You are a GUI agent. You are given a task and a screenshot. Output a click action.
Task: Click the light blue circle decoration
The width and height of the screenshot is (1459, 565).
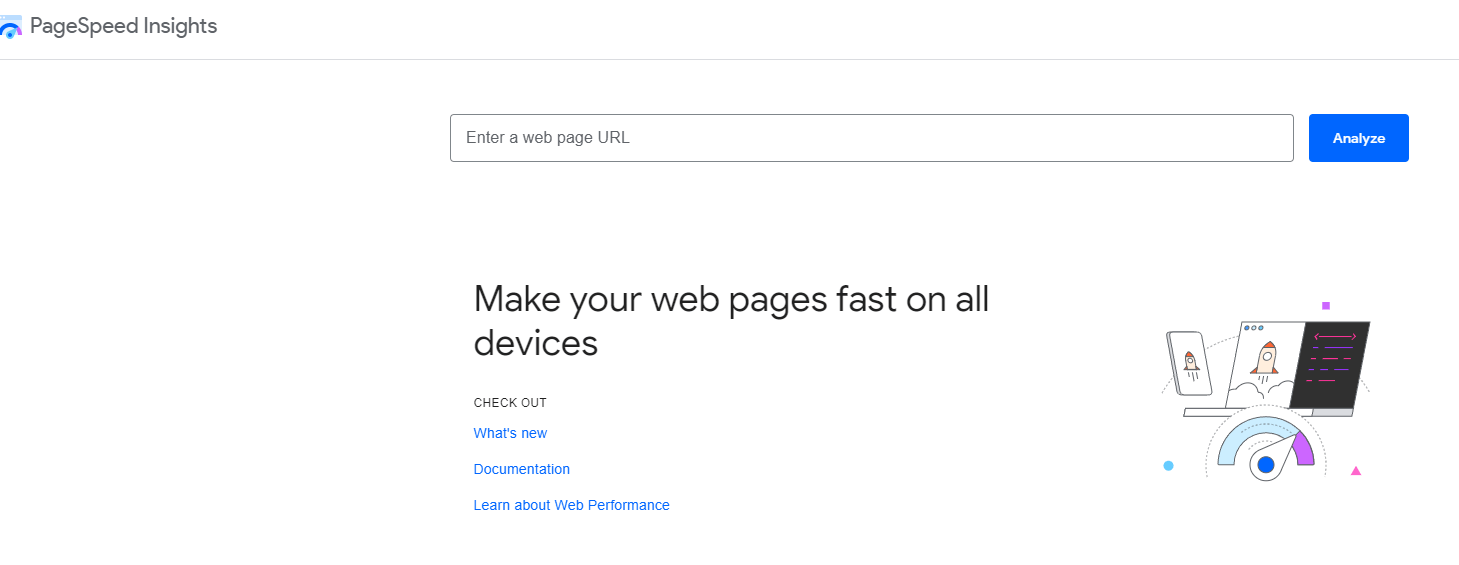click(1168, 466)
